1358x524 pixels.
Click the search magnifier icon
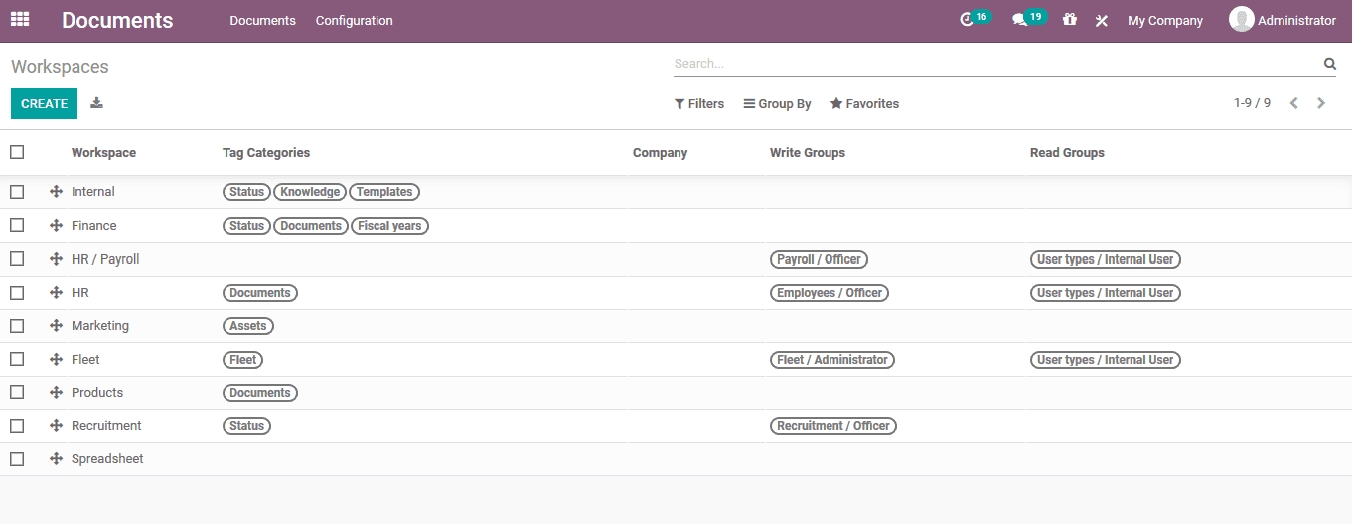coord(1329,64)
